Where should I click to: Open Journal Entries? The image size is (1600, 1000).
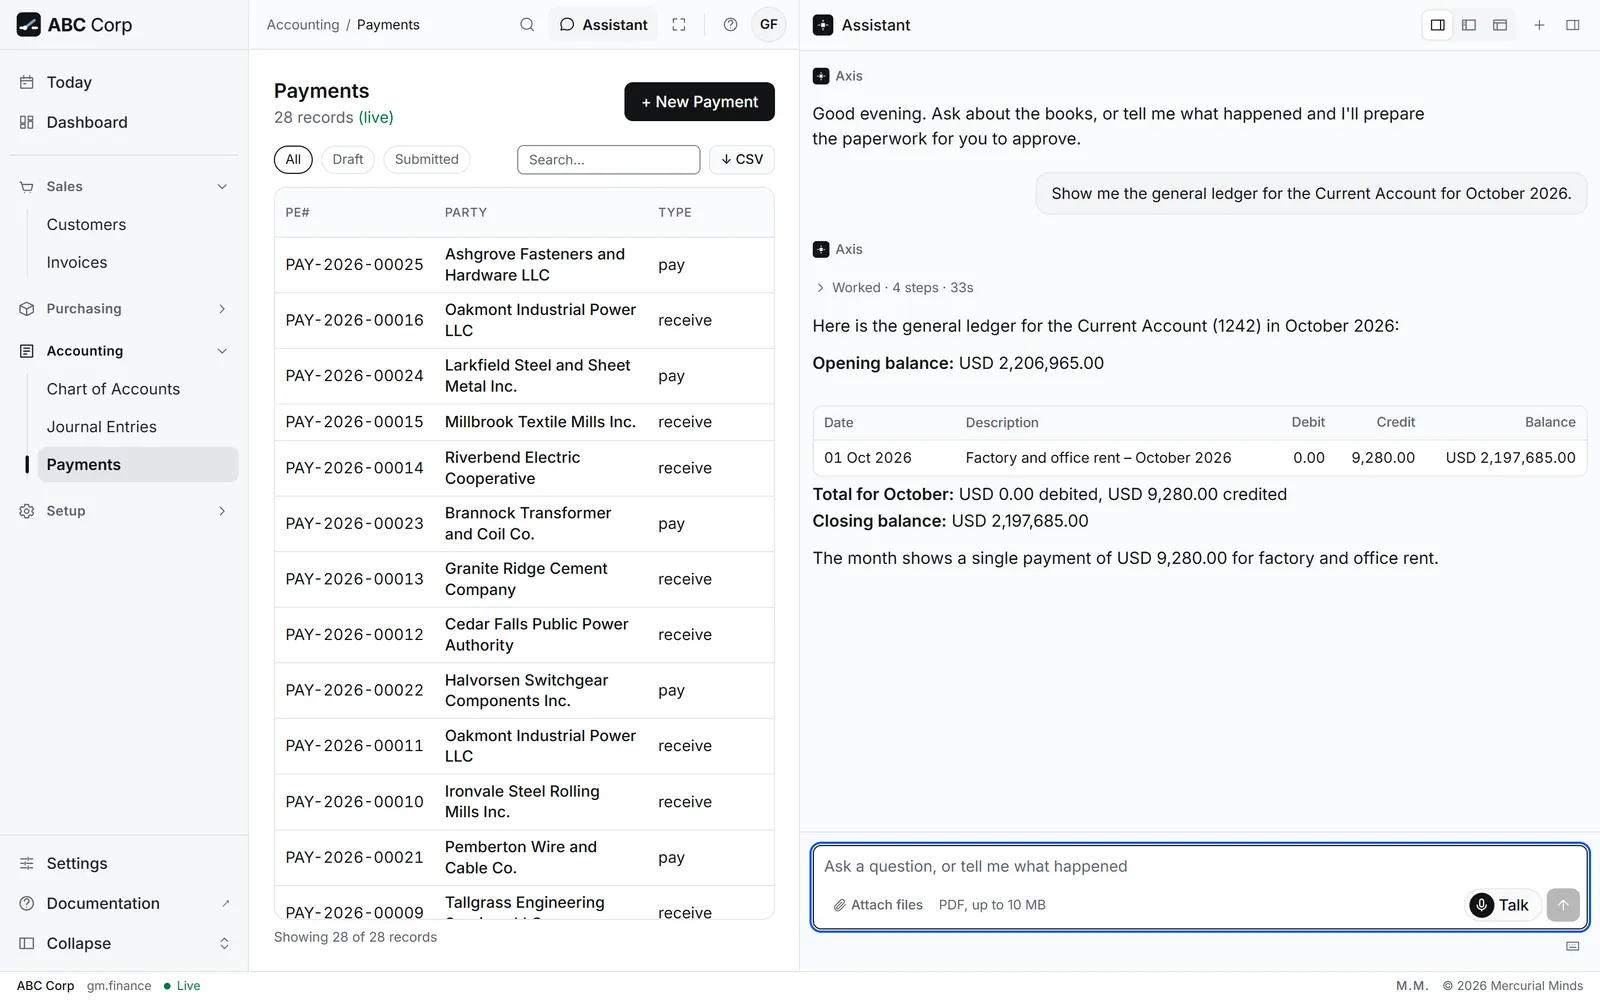point(137,427)
